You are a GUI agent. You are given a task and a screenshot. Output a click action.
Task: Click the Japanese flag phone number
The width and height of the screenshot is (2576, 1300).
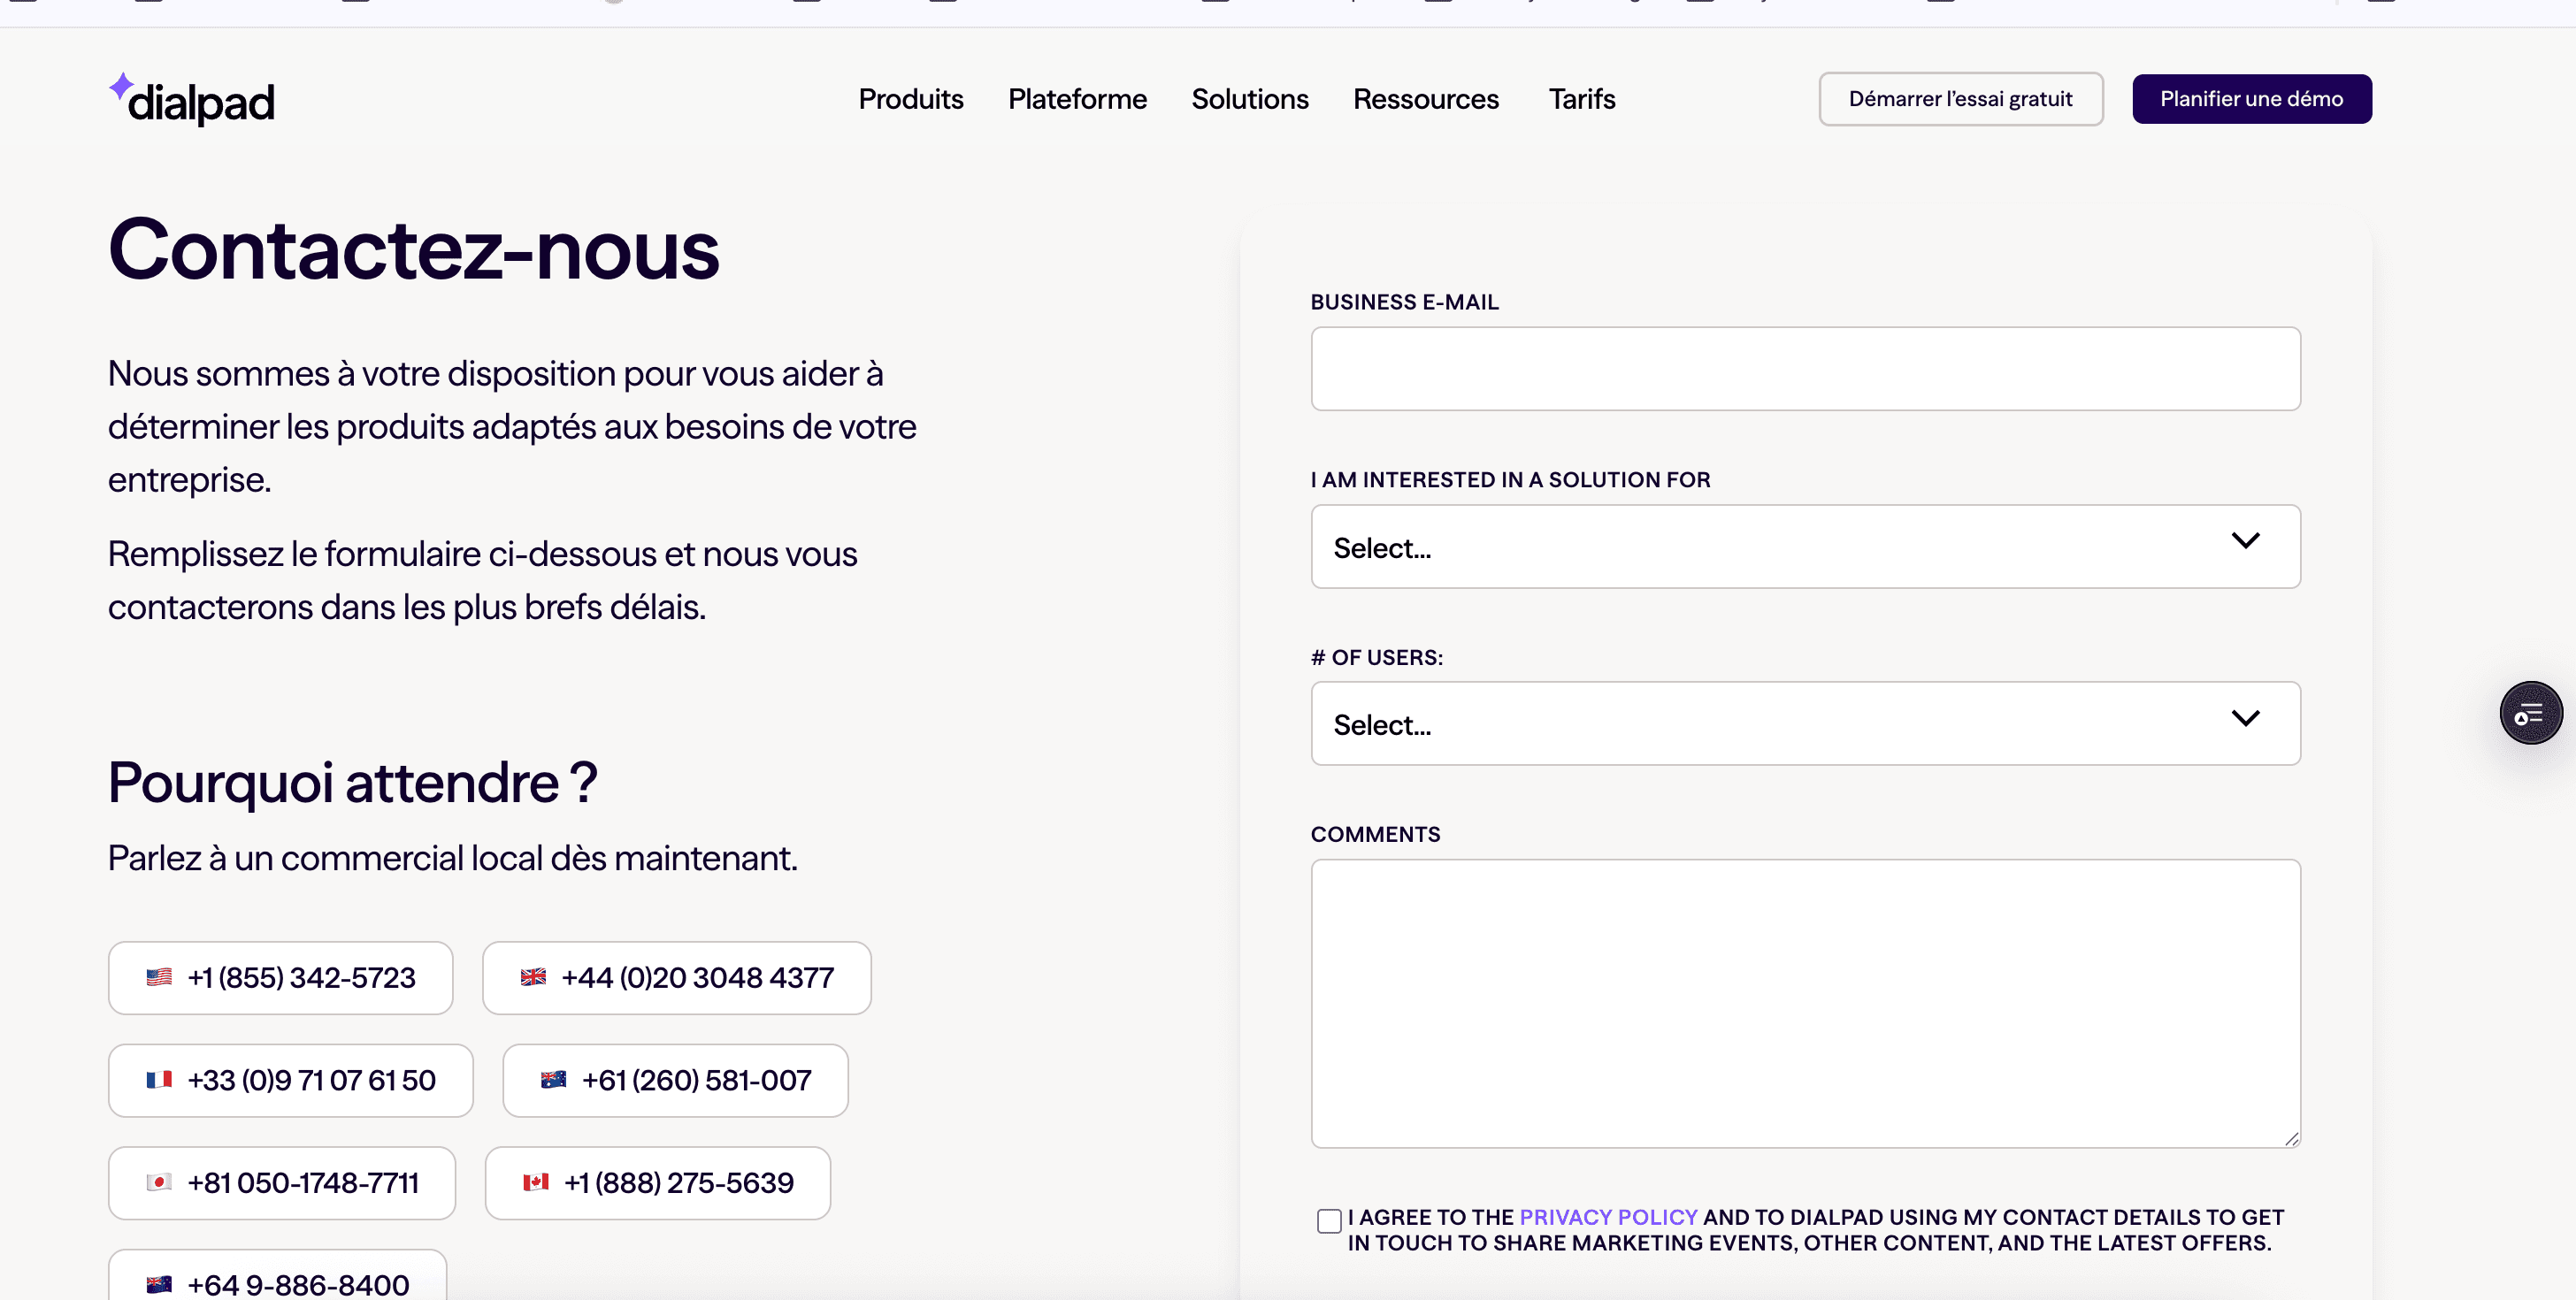pyautogui.click(x=282, y=1183)
